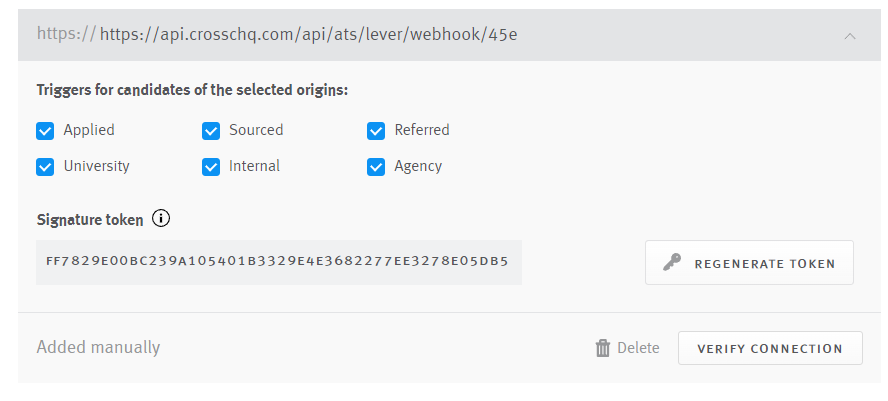Click the signature token value field
Viewport: 888px width, 401px height.
point(279,262)
